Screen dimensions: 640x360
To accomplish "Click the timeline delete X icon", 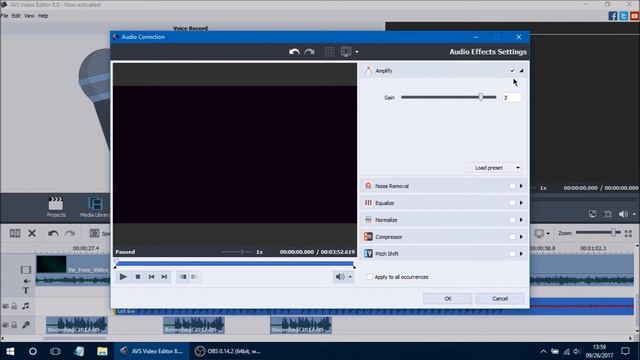I will [x=32, y=233].
